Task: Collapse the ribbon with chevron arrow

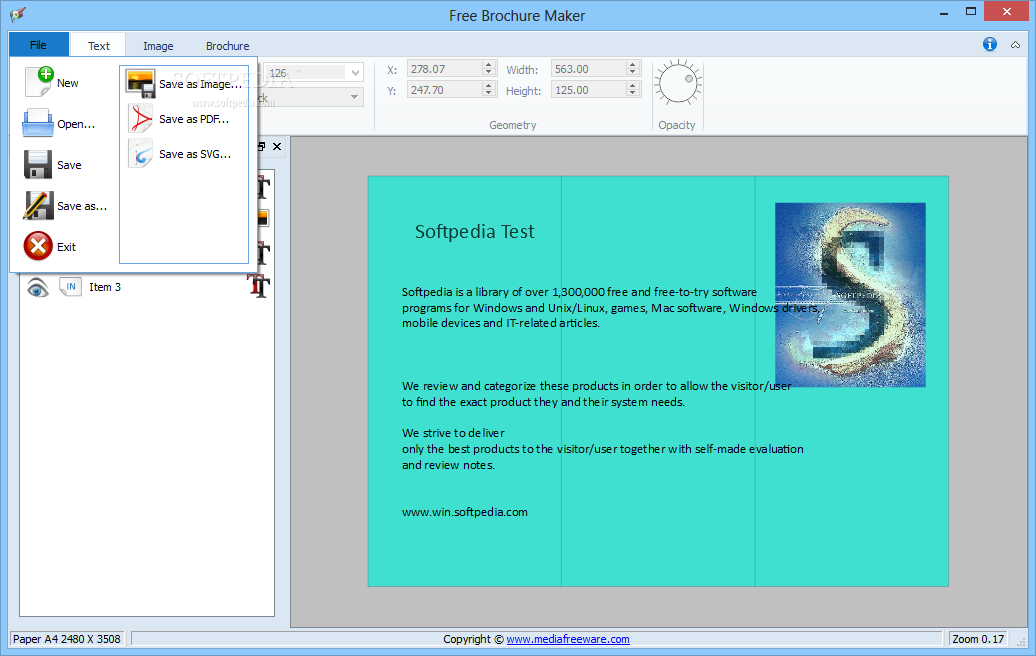Action: [x=1015, y=45]
